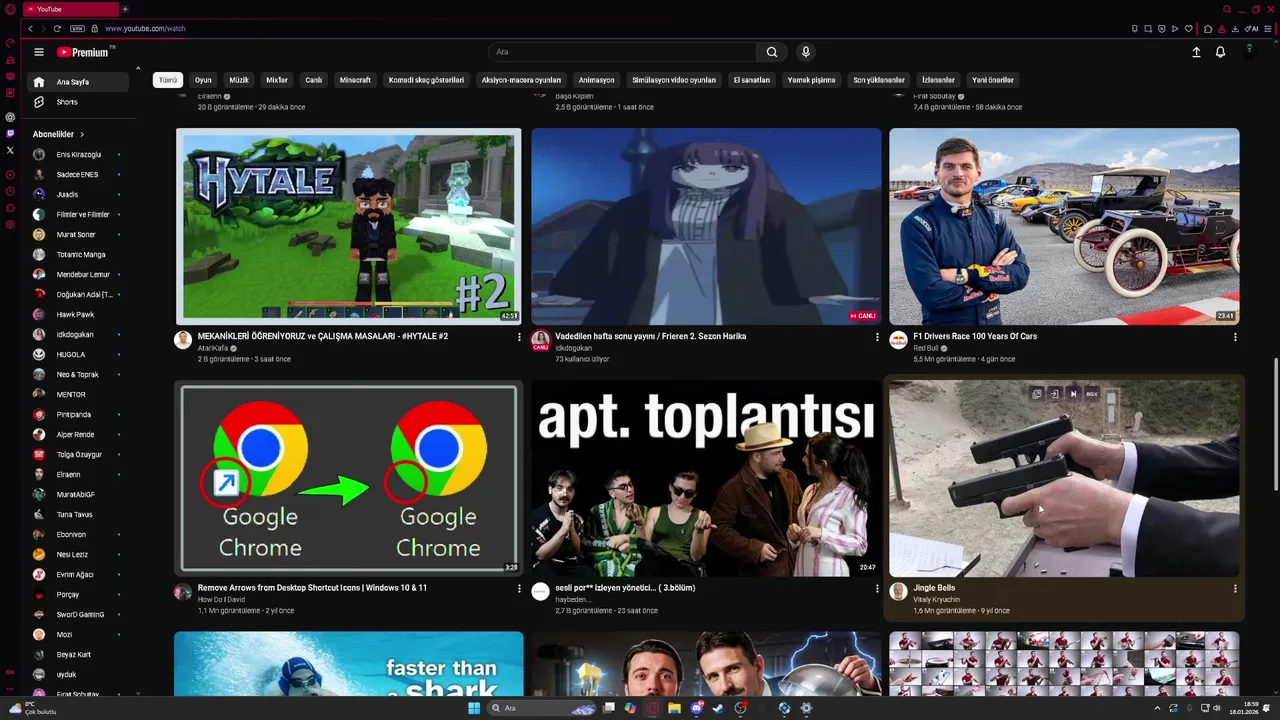Open the Jingle Bells video title

pyautogui.click(x=934, y=588)
